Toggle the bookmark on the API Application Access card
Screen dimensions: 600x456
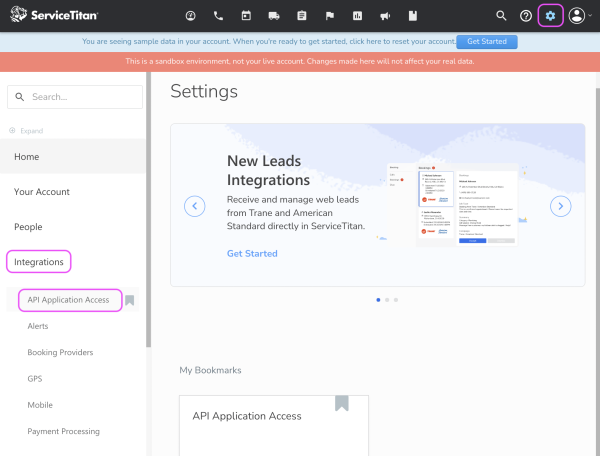342,403
